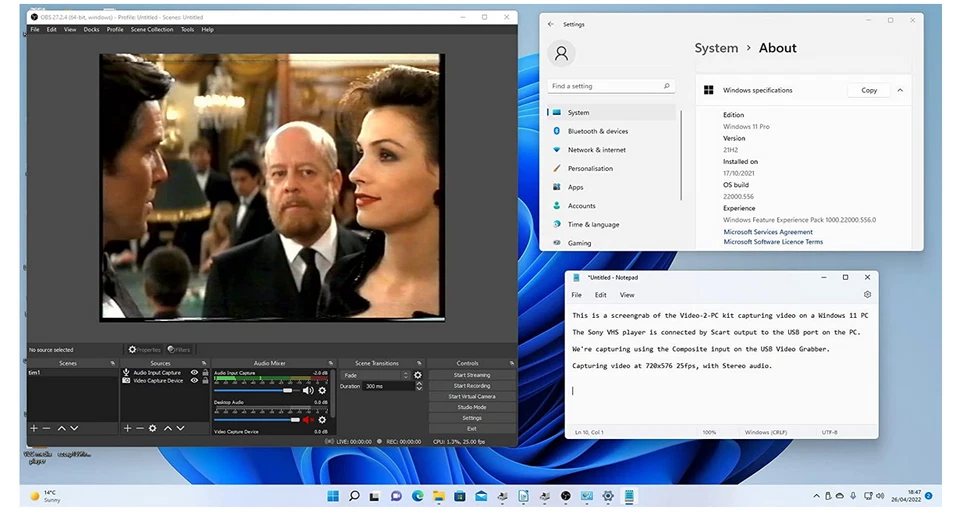Open OBS File menu
Screen dimensions: 960x514
coord(35,29)
